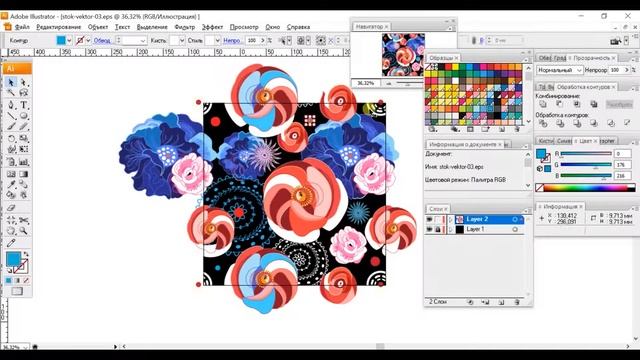Open the Редактирование menu
This screenshot has height=360, width=640.
(59, 27)
